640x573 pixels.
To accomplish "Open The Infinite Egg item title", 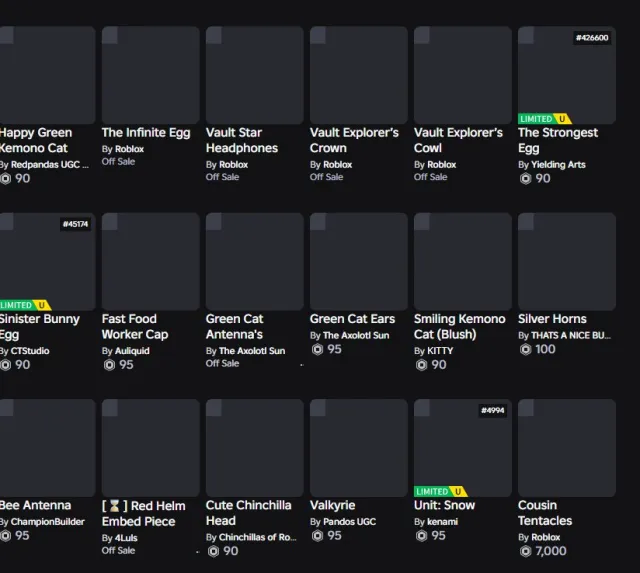I will [x=146, y=133].
